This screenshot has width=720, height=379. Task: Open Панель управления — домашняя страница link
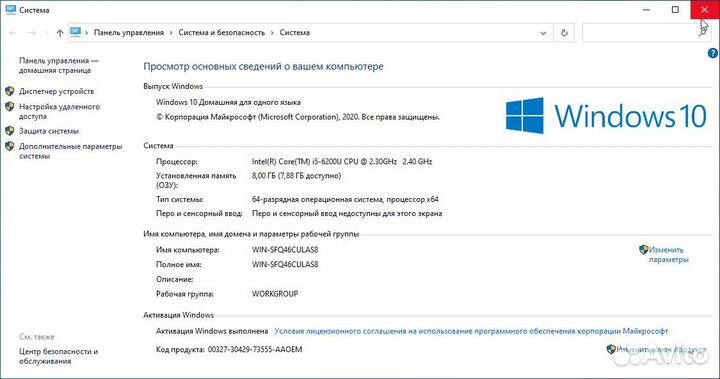(x=59, y=65)
